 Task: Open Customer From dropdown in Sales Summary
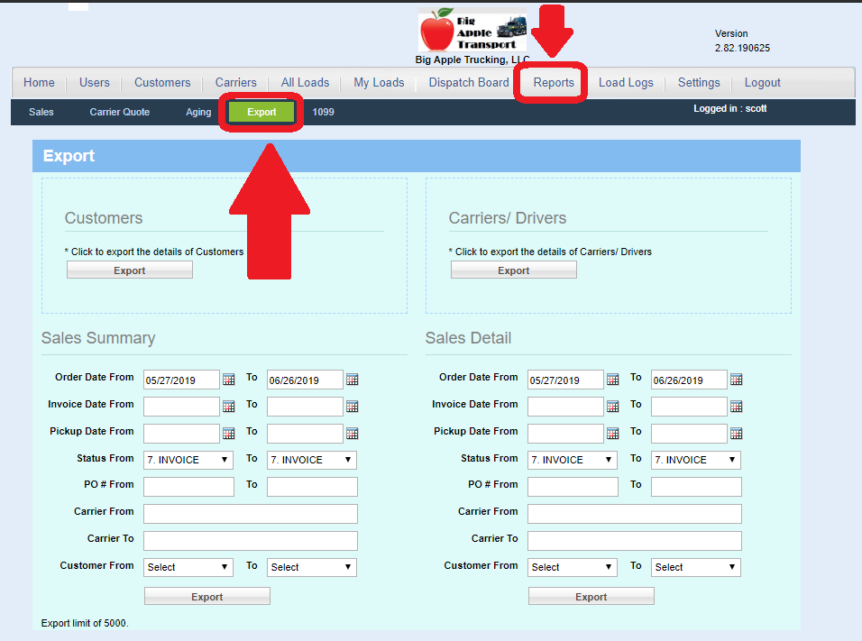(x=187, y=566)
